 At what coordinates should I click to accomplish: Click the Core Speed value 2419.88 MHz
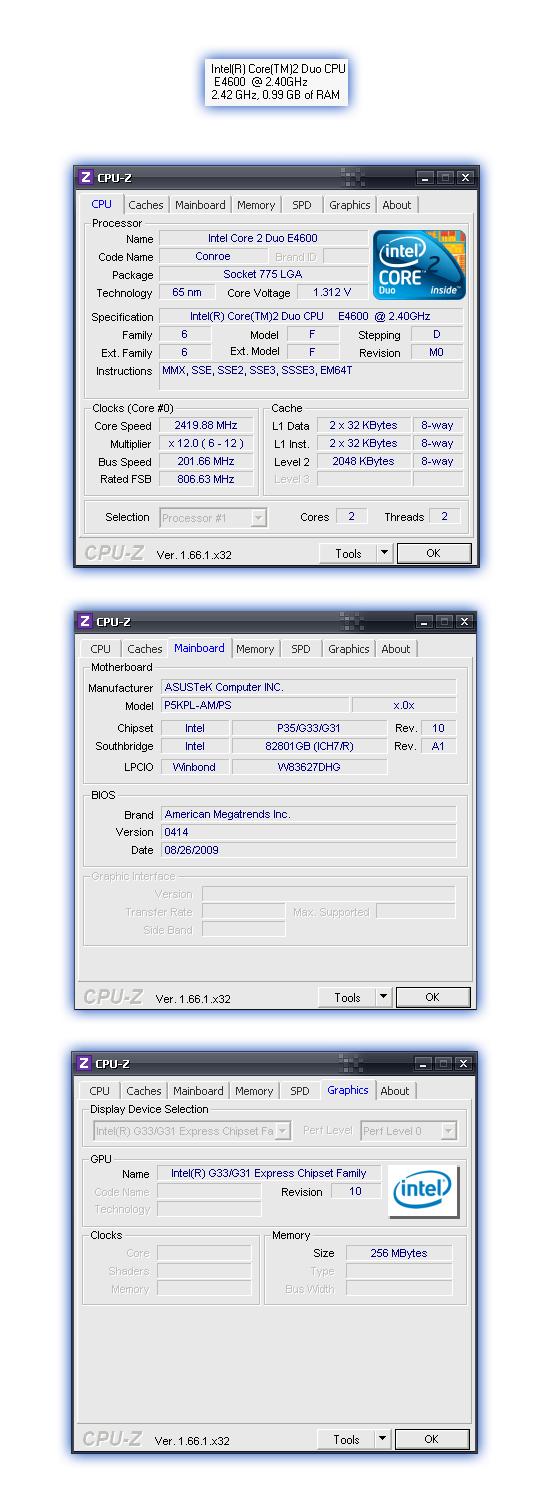tap(206, 425)
